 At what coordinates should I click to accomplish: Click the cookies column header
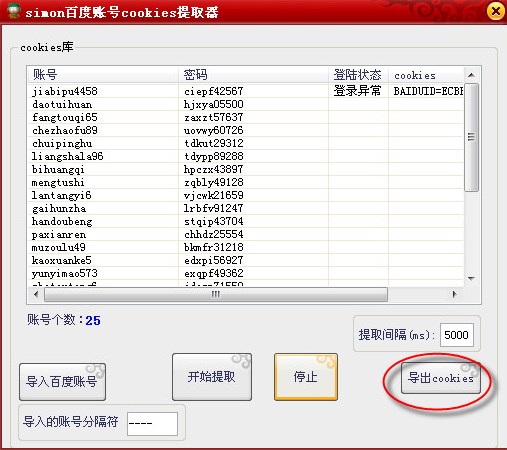(426, 75)
